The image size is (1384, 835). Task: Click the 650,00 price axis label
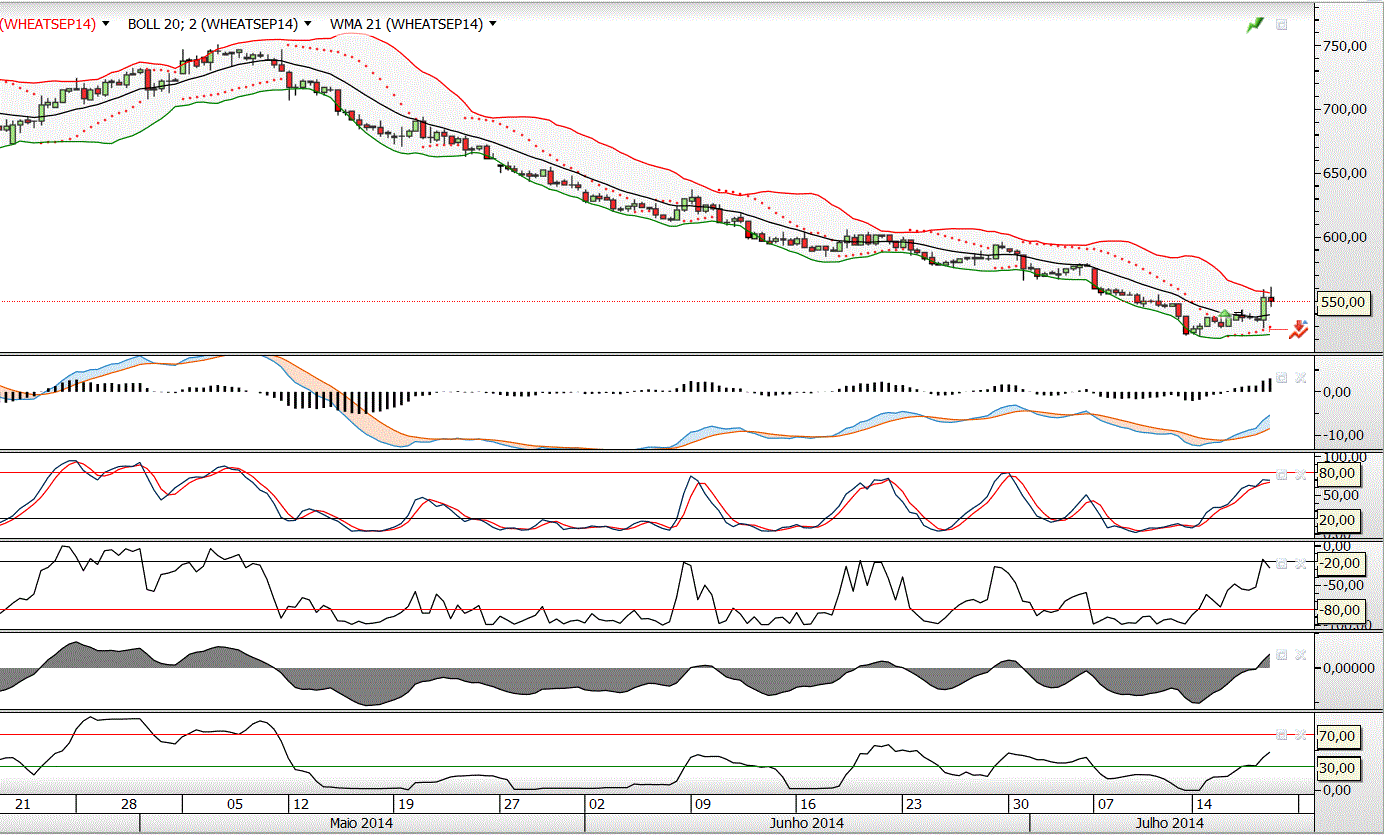(1345, 173)
